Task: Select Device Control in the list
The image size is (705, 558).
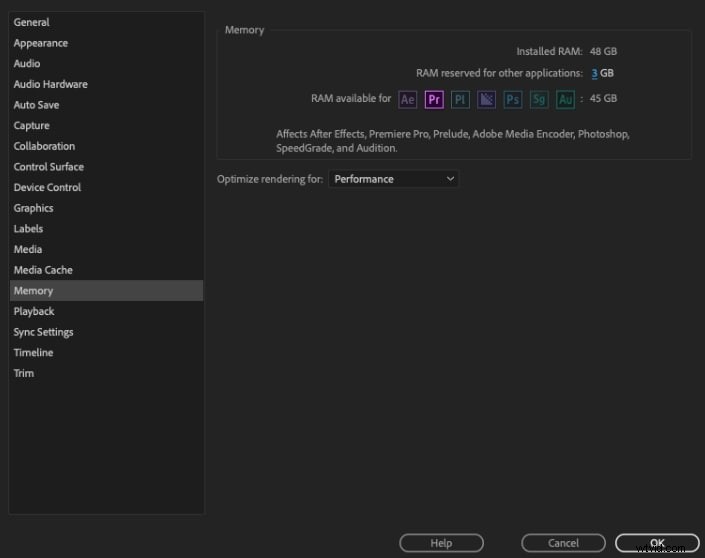Action: click(106, 187)
